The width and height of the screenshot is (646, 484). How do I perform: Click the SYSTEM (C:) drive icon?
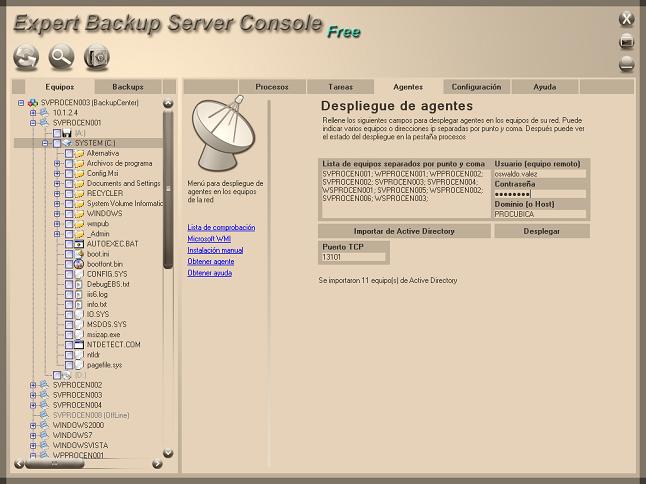pyautogui.click(x=67, y=143)
